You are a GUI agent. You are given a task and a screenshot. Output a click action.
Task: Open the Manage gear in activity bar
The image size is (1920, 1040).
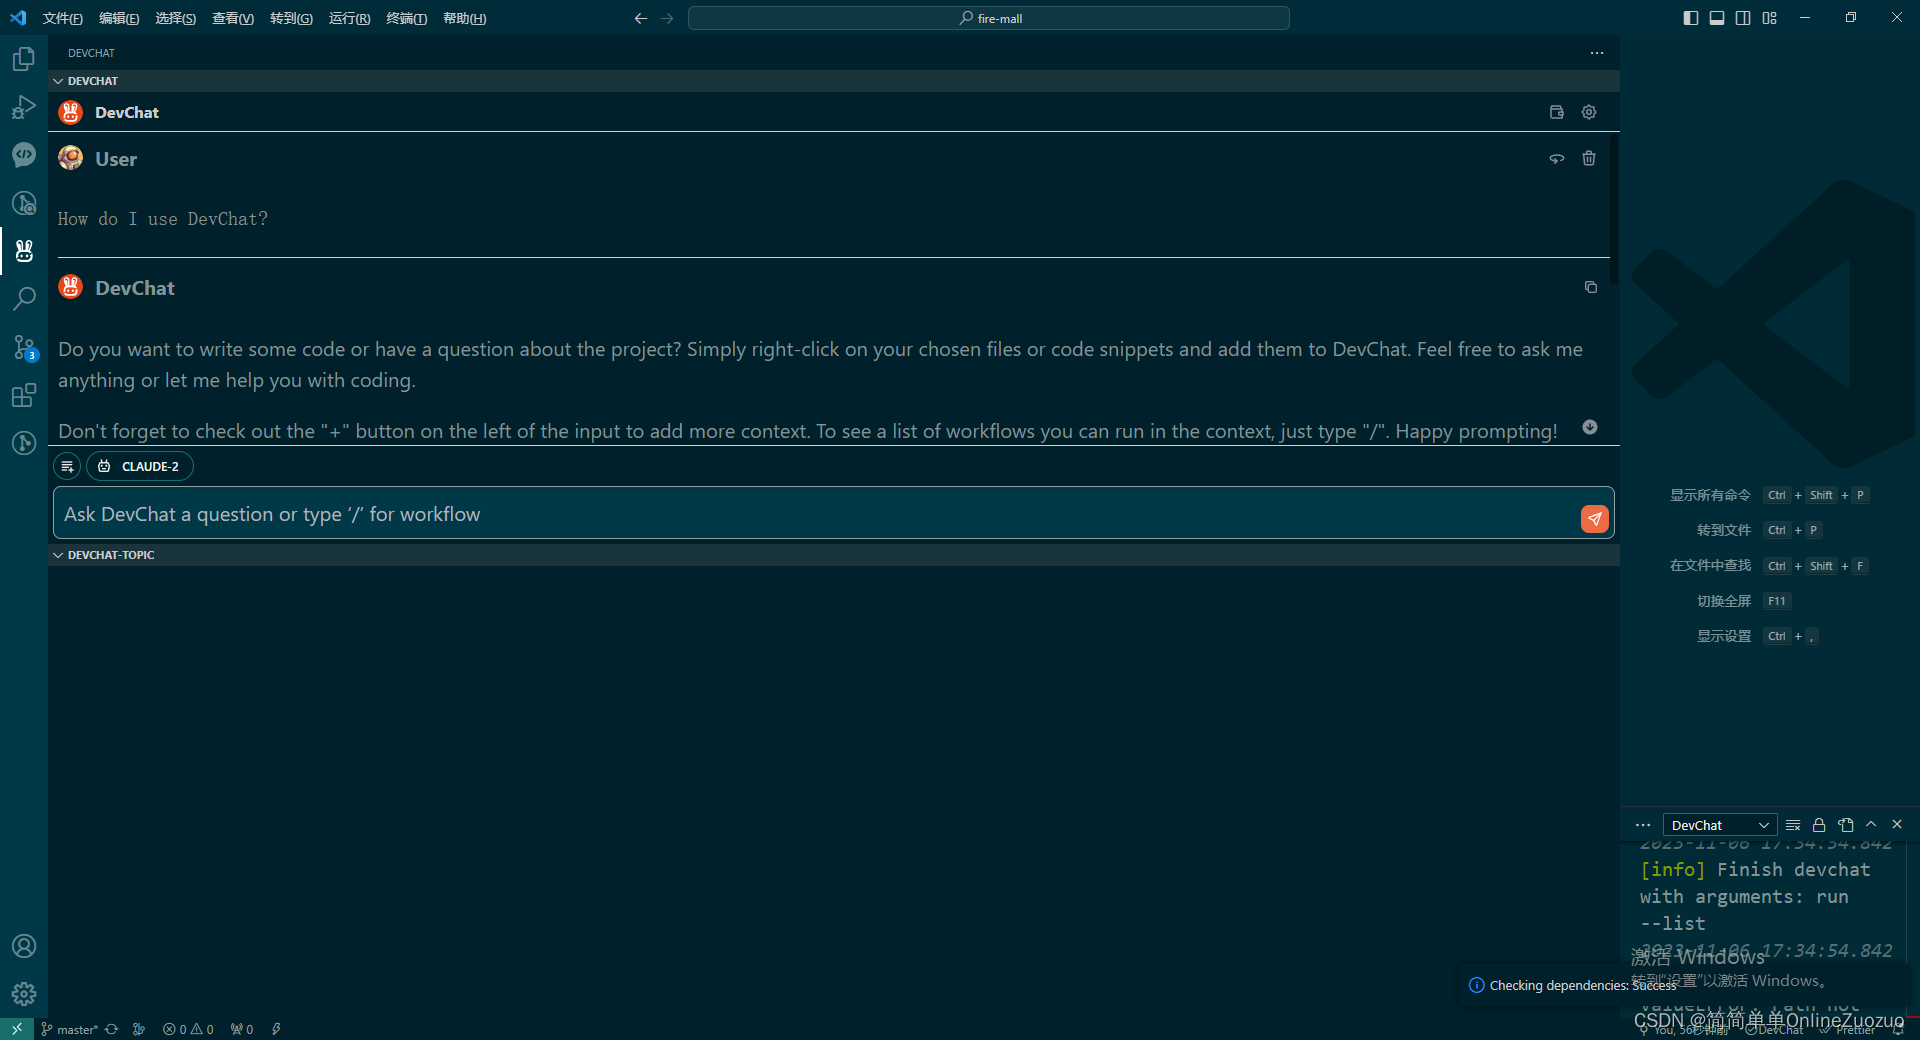pyautogui.click(x=24, y=994)
